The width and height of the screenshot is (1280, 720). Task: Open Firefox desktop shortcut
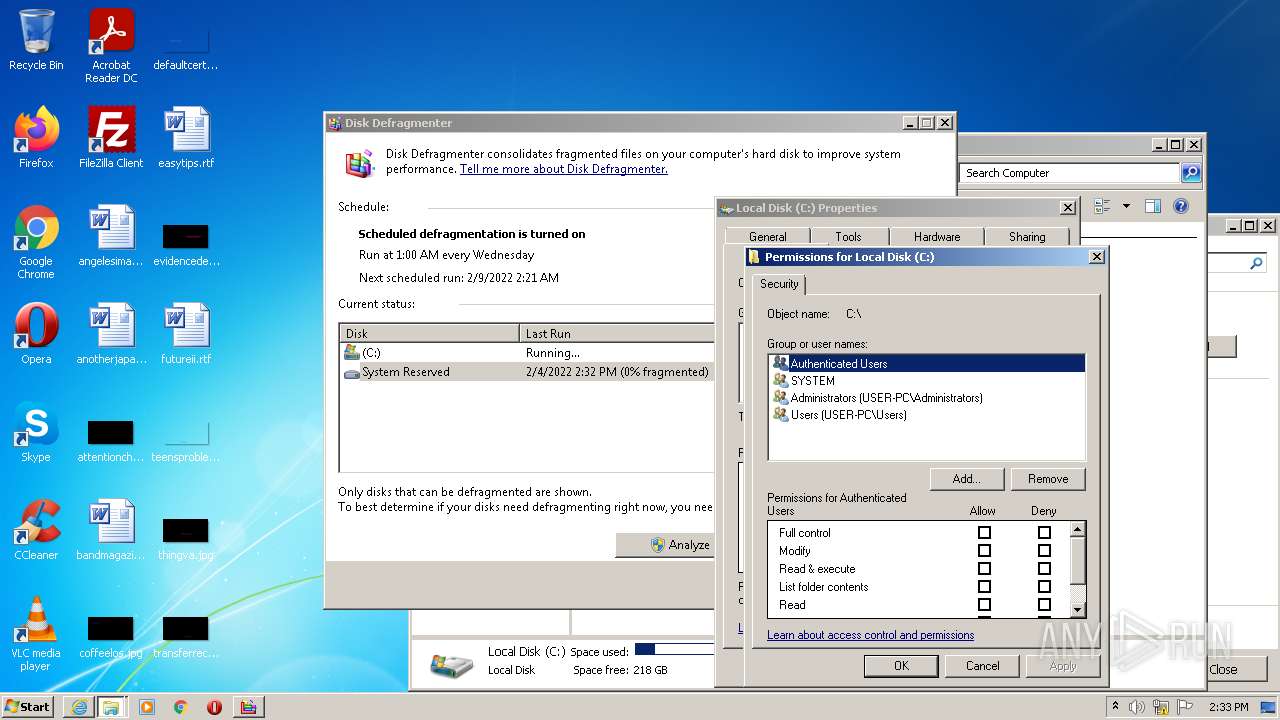[x=36, y=138]
